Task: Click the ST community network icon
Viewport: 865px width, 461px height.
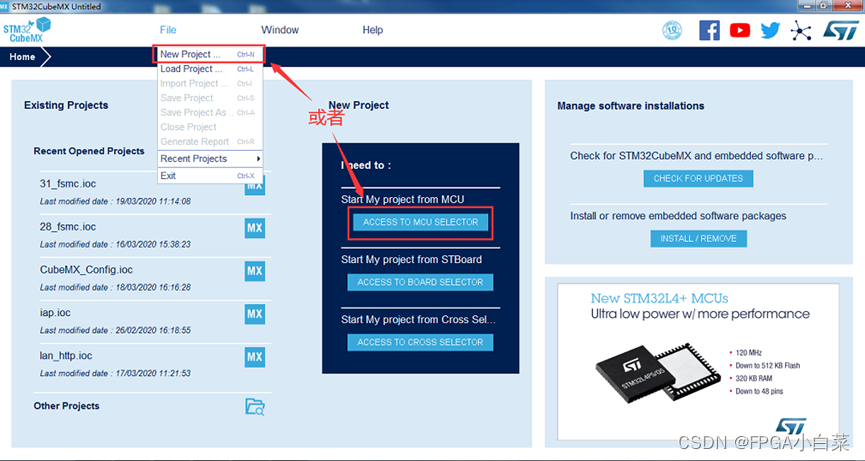Action: [x=800, y=30]
